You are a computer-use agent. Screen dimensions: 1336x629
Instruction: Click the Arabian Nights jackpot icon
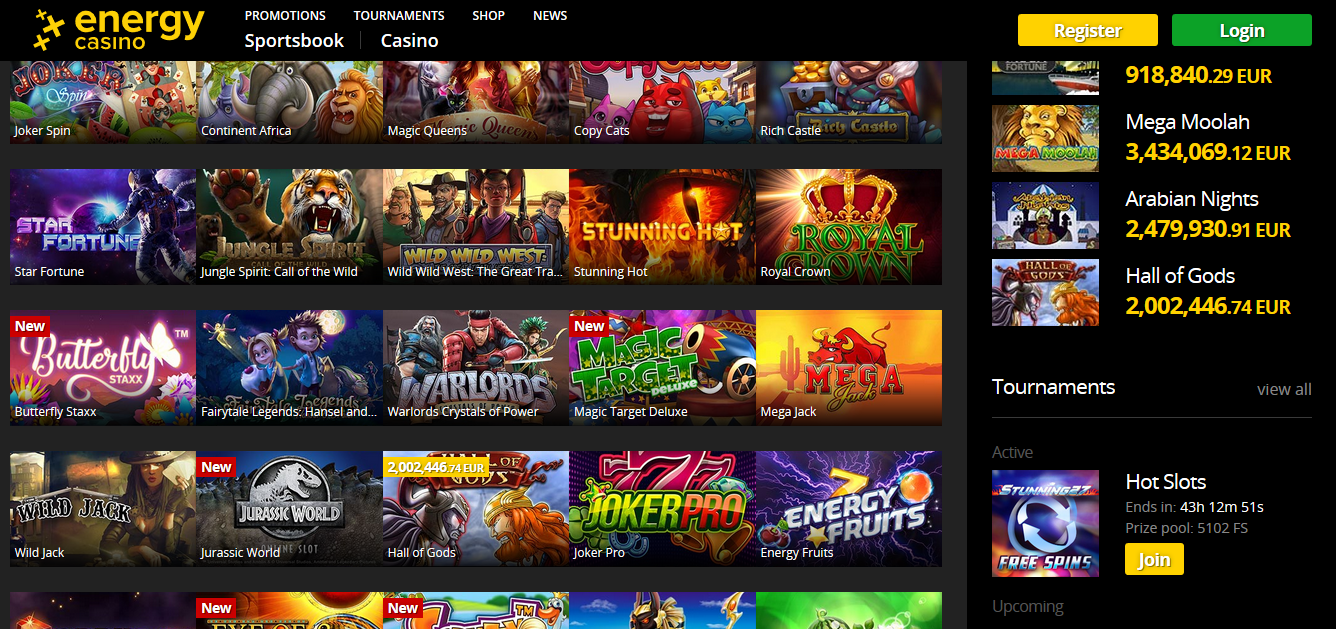(x=1045, y=215)
